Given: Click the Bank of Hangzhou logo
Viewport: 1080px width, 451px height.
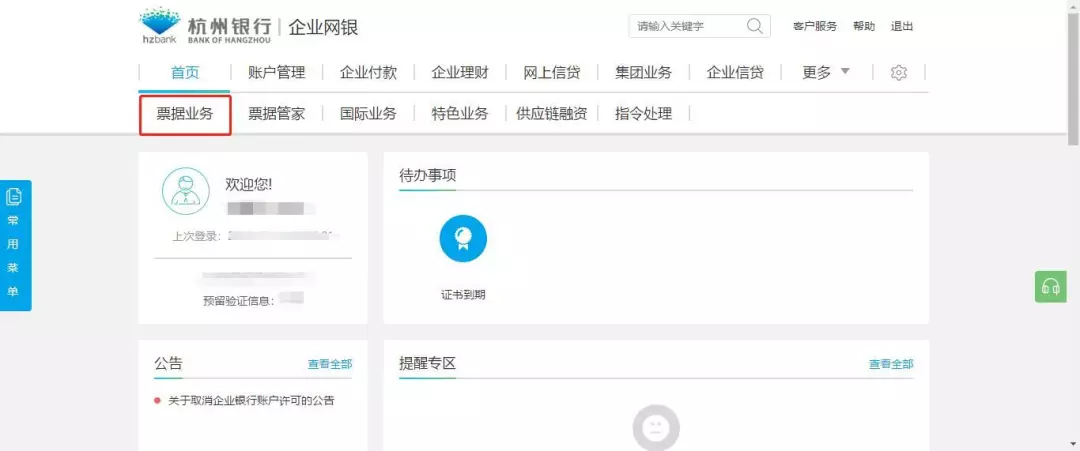Looking at the screenshot, I should (x=205, y=27).
